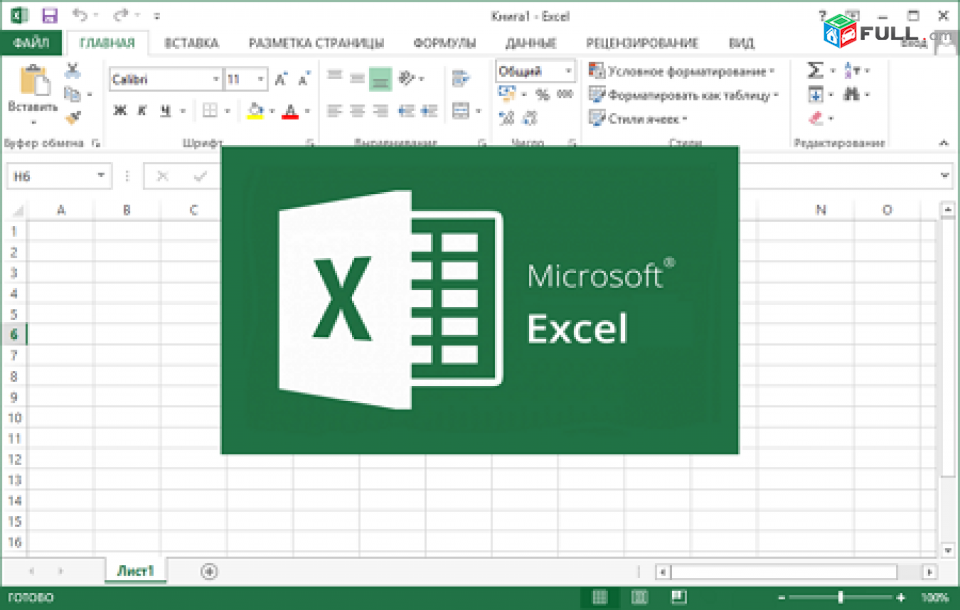Apply percent style

click(542, 94)
